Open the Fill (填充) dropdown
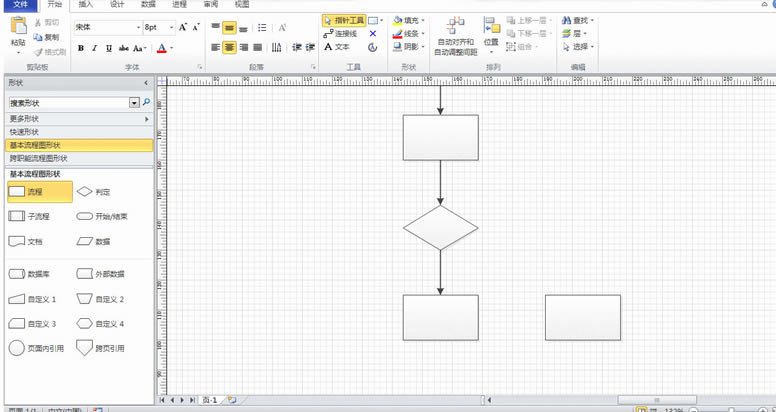Viewport: 776px width, 412px height. click(x=409, y=20)
